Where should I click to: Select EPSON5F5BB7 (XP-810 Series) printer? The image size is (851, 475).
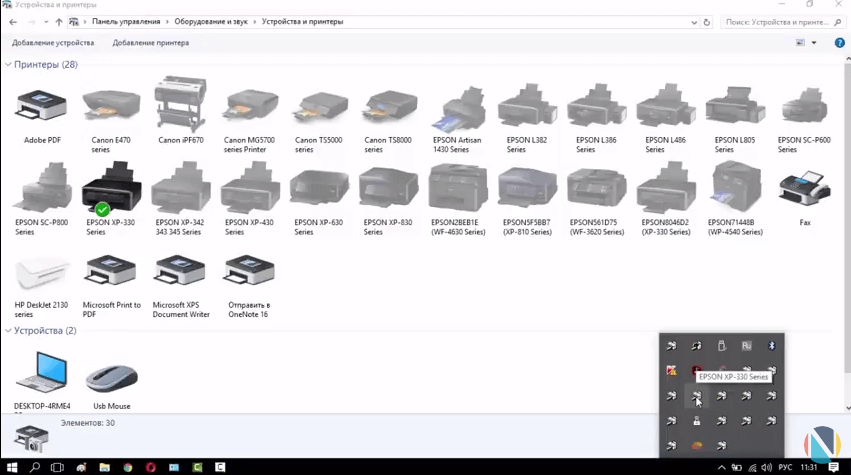(527, 200)
